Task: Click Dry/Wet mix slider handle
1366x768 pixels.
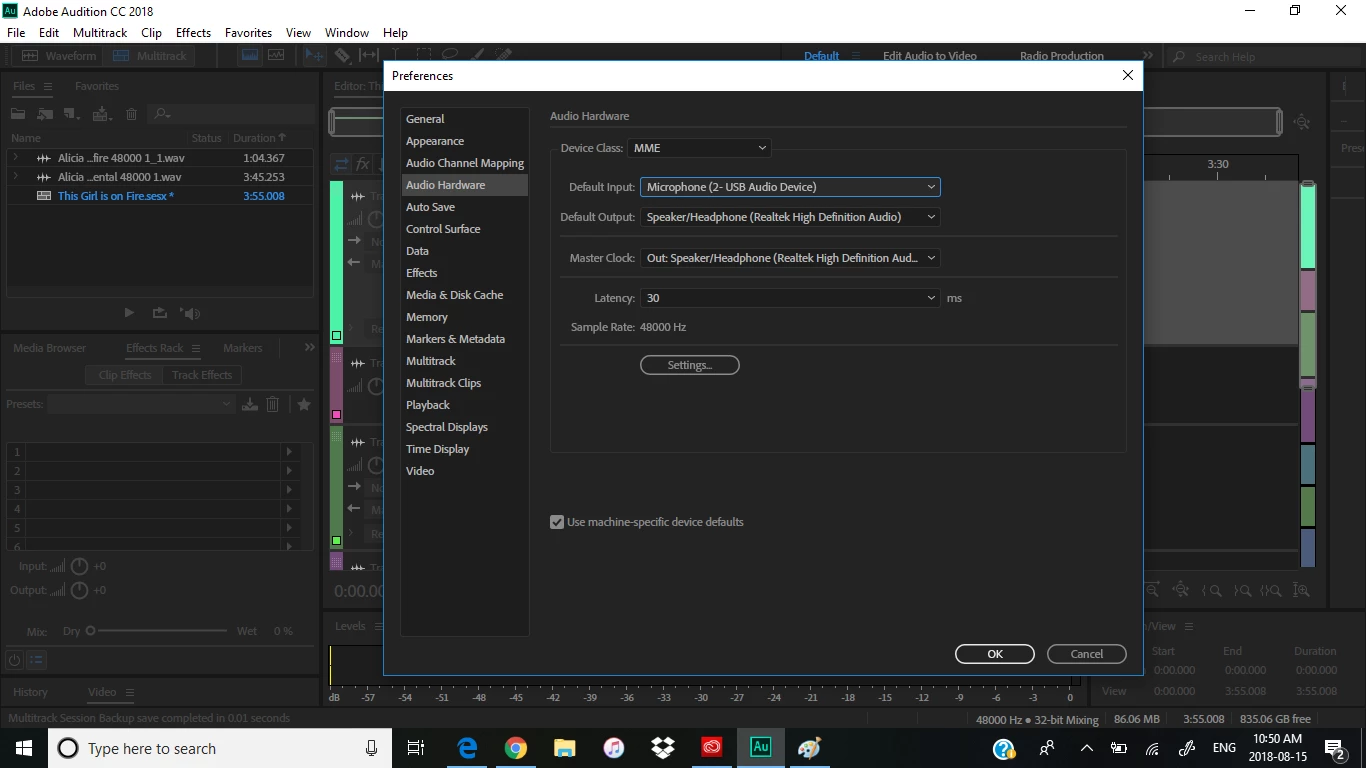Action: point(90,631)
